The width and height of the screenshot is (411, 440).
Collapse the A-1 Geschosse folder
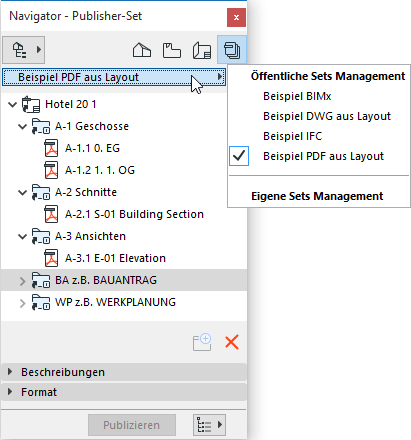point(22,127)
